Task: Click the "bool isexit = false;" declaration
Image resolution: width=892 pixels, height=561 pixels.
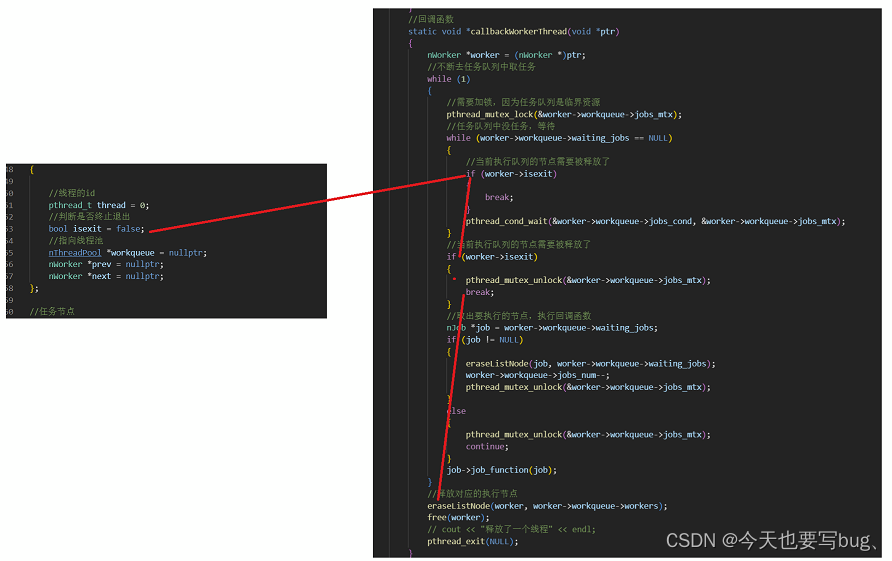Action: [x=97, y=229]
